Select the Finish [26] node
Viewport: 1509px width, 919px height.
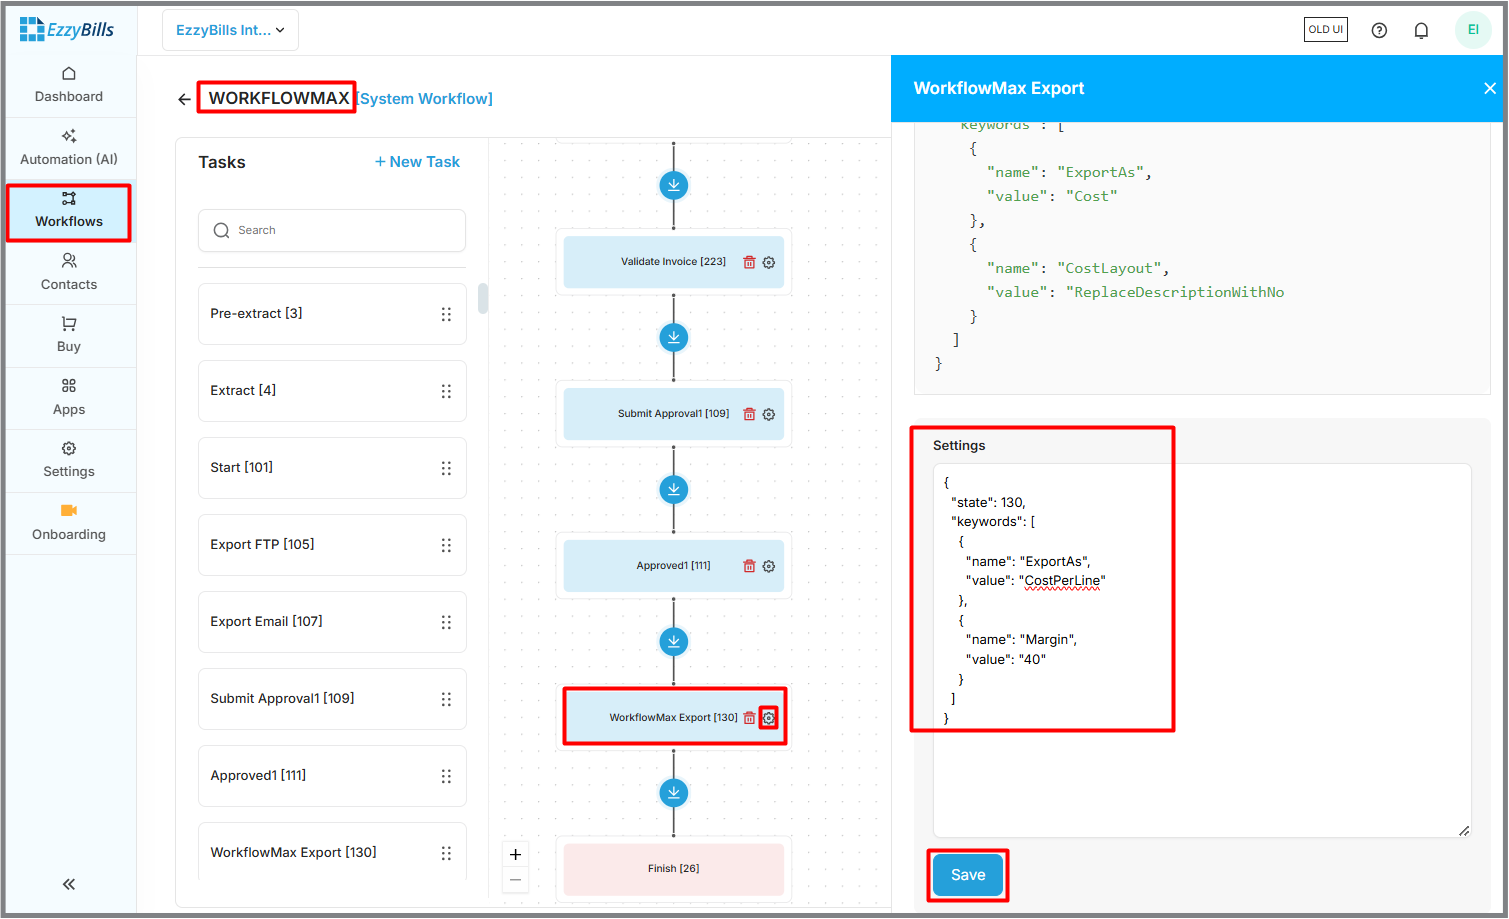pos(674,869)
